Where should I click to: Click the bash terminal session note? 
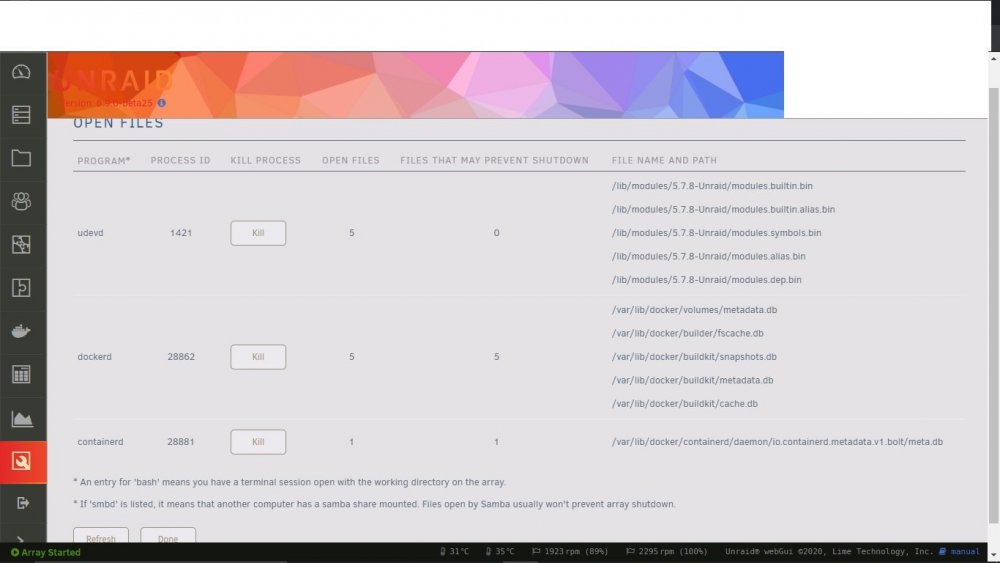click(290, 482)
